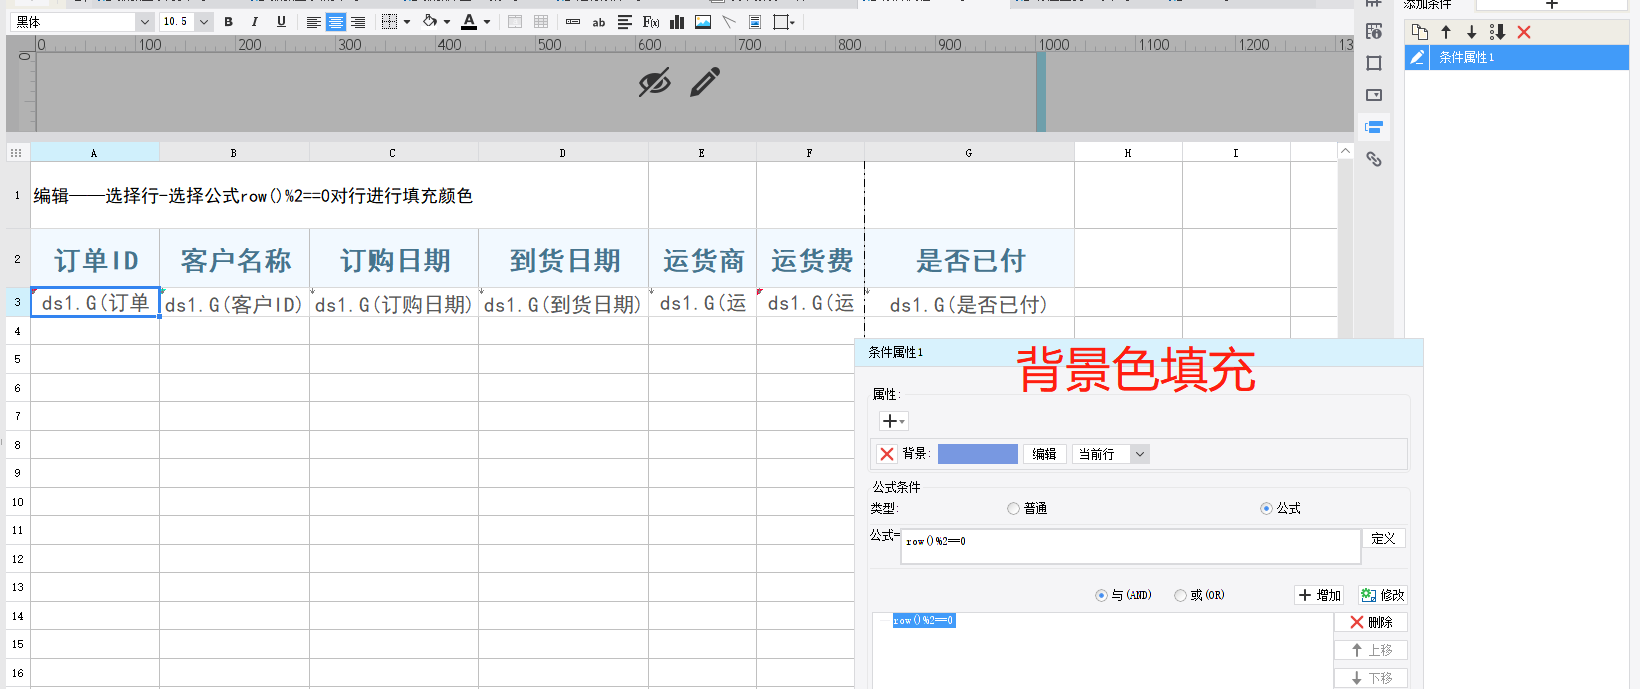Click the 编辑 button beside the background color
Image resolution: width=1640 pixels, height=689 pixels.
click(x=1044, y=454)
